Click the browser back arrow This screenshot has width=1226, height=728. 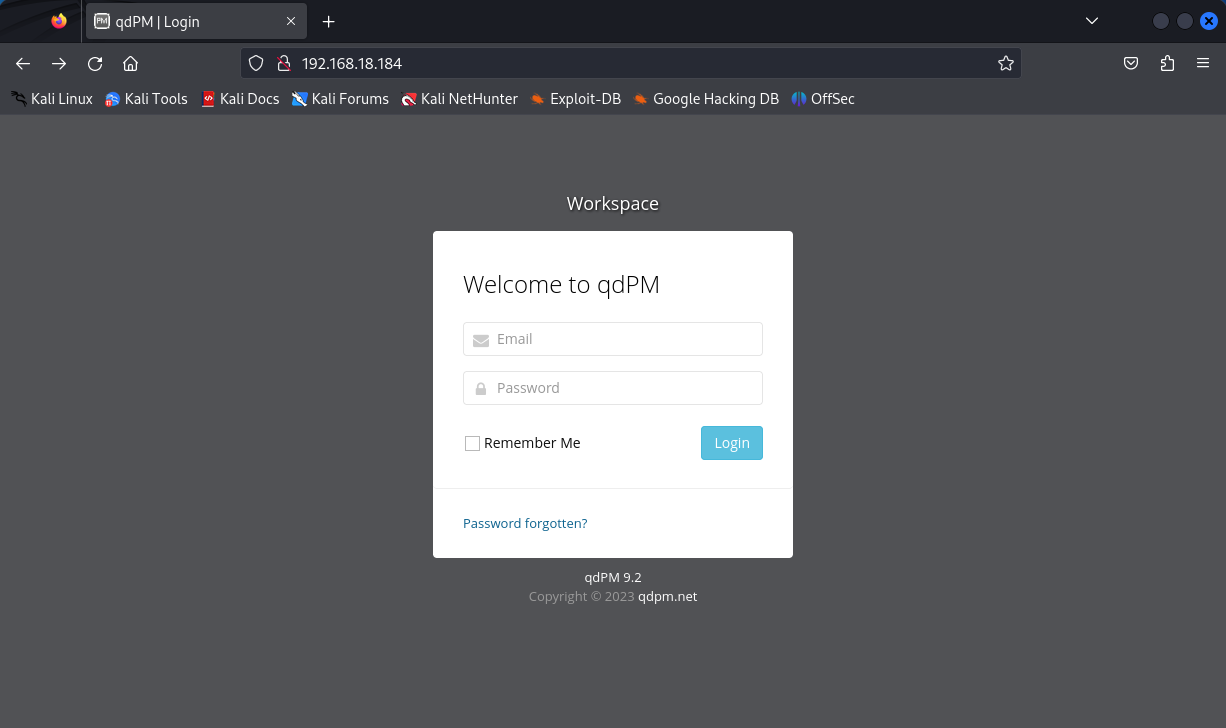coord(23,63)
